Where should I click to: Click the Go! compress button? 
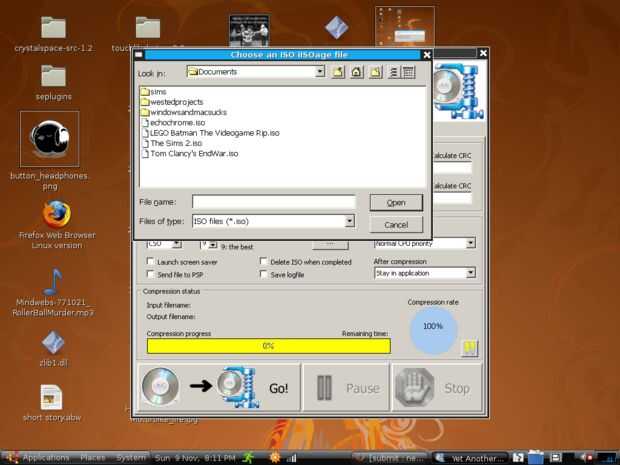(219, 388)
